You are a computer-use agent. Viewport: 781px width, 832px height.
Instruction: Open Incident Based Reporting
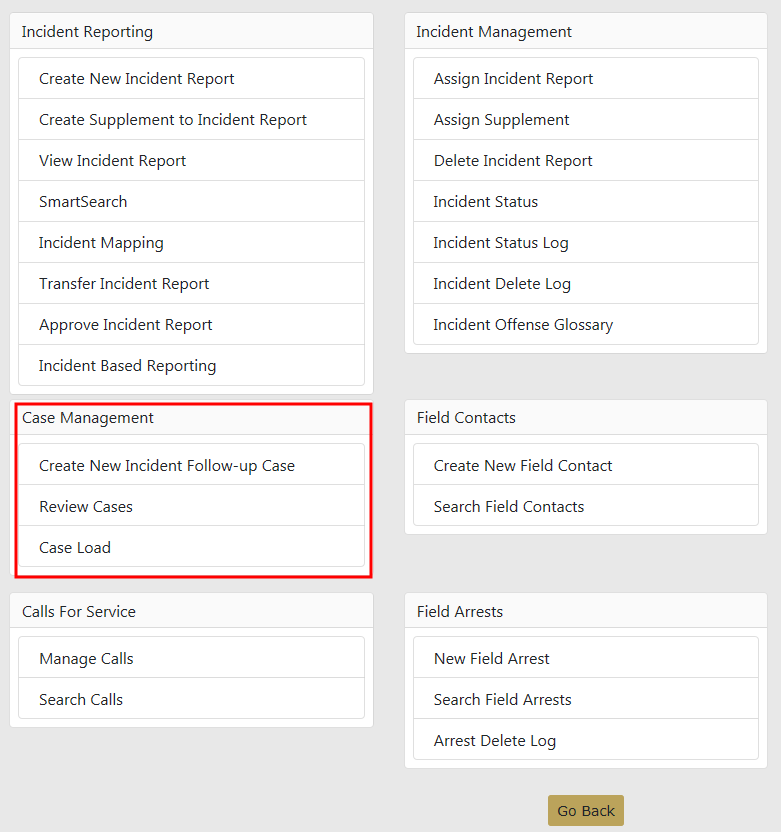[128, 366]
